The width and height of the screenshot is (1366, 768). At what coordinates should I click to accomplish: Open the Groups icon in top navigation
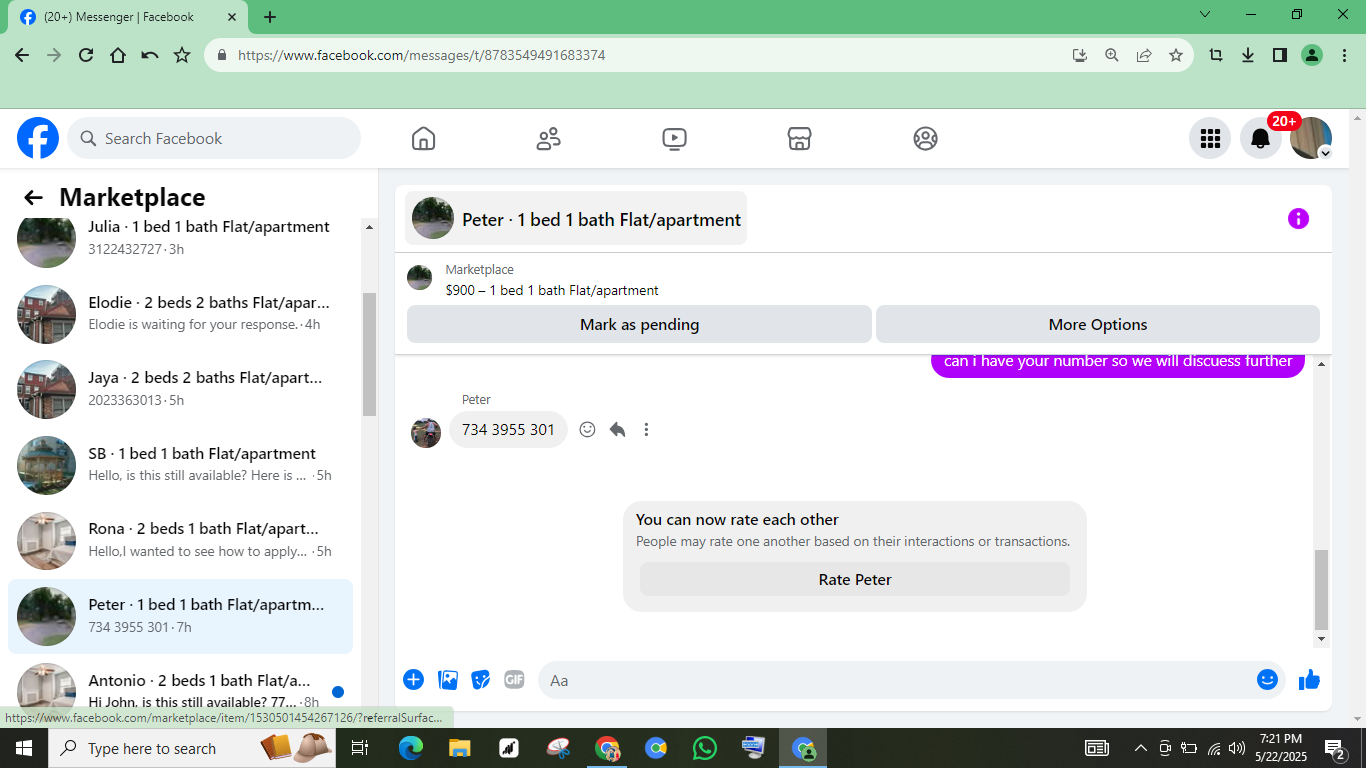[926, 138]
